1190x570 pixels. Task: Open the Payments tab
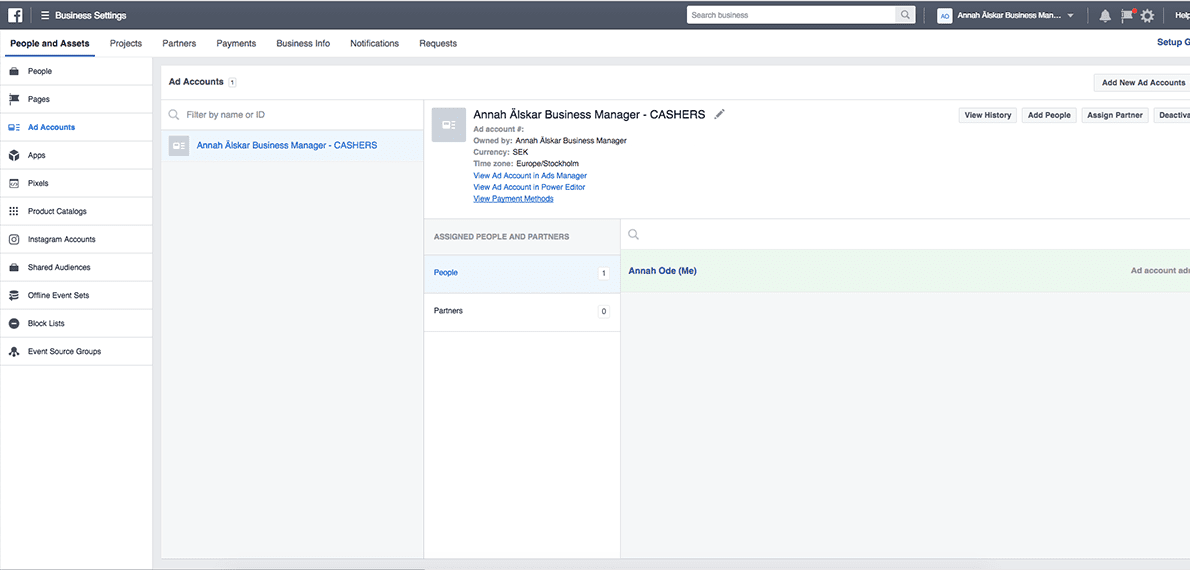pos(236,44)
